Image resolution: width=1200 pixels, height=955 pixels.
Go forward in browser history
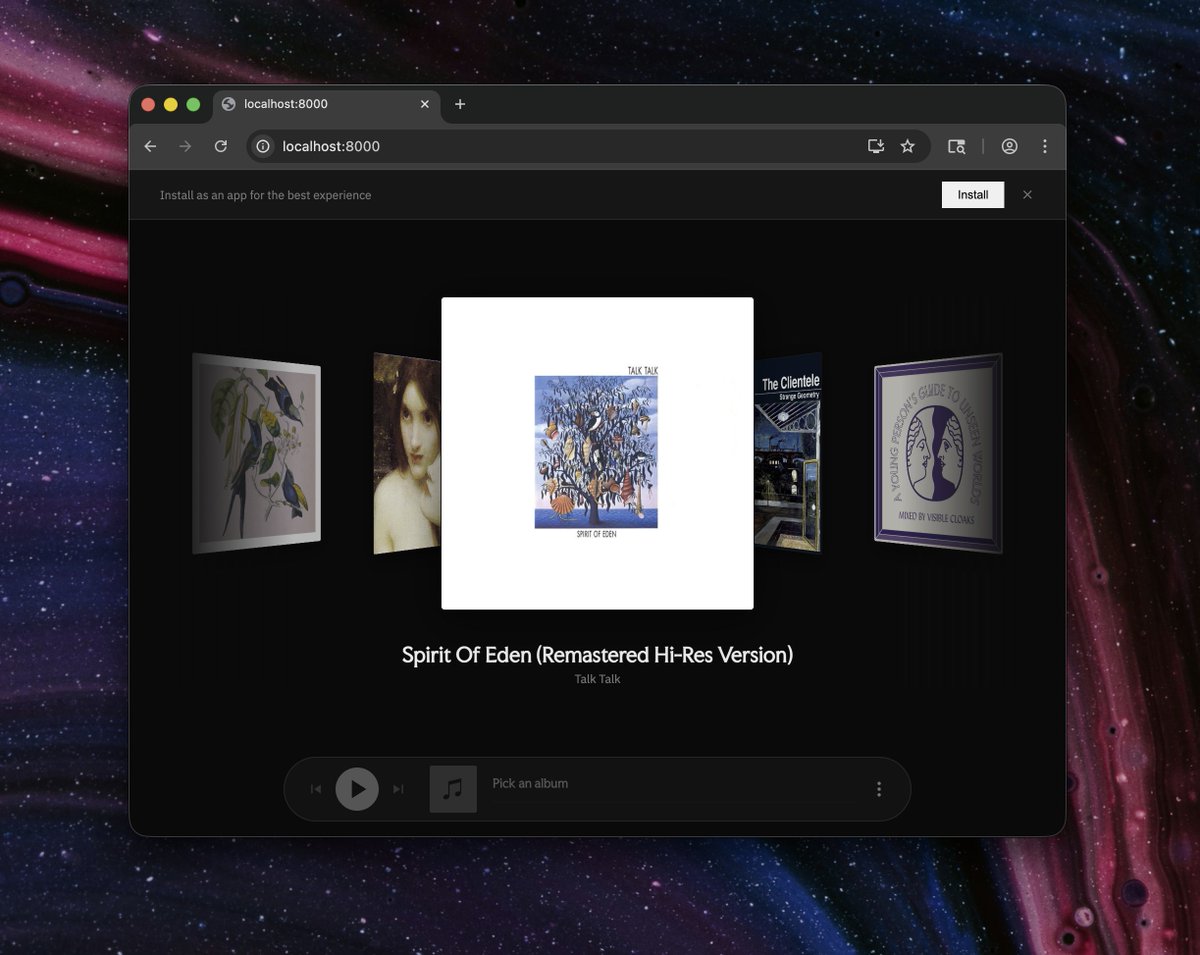(185, 146)
